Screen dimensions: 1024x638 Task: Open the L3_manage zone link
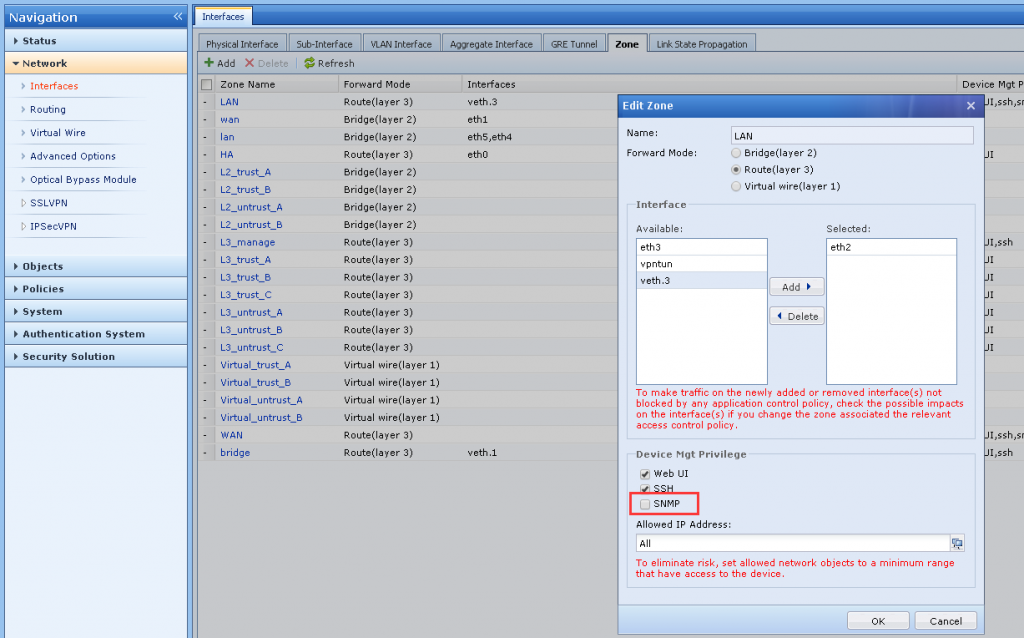pyautogui.click(x=247, y=242)
